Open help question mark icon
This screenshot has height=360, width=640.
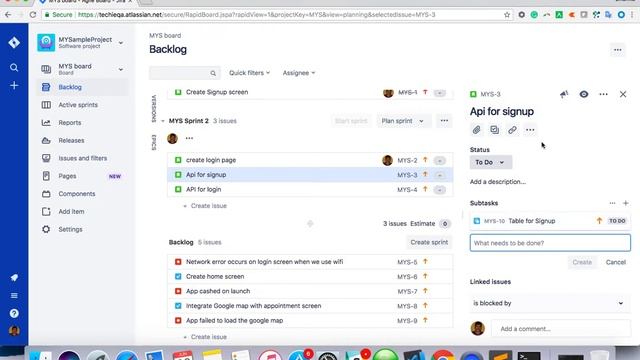coord(14,313)
